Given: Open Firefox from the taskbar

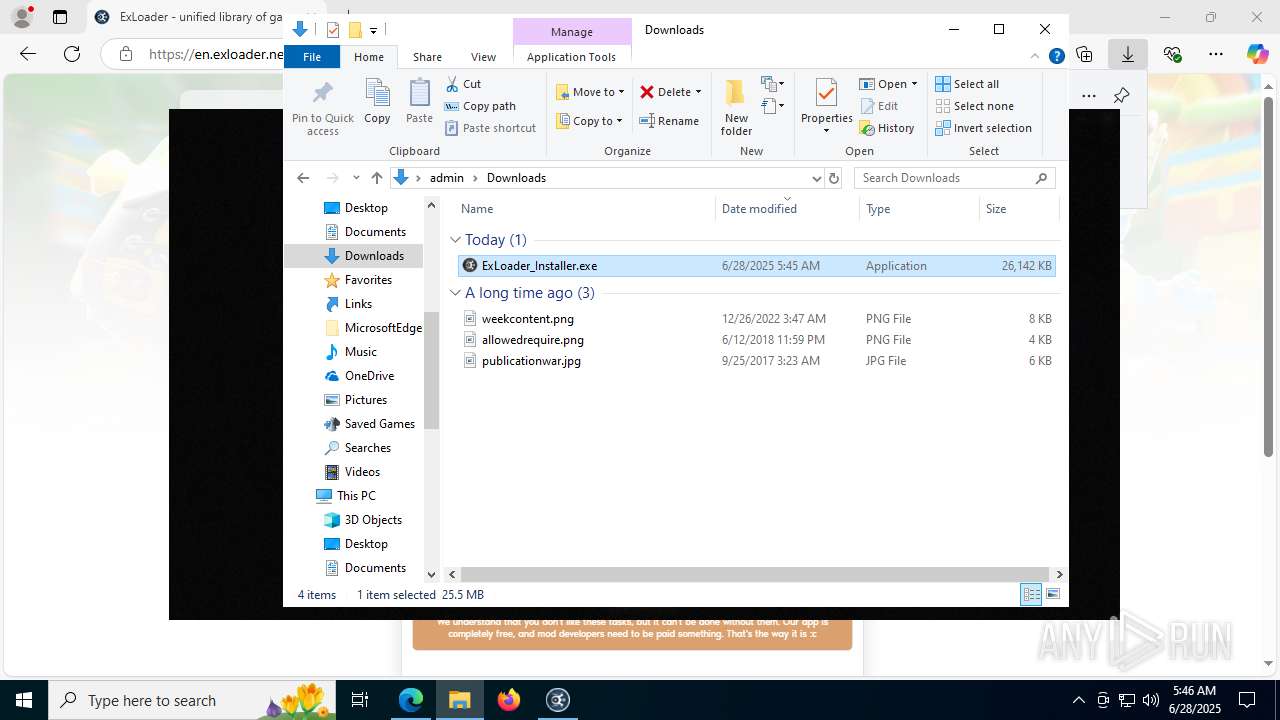Looking at the screenshot, I should 509,700.
